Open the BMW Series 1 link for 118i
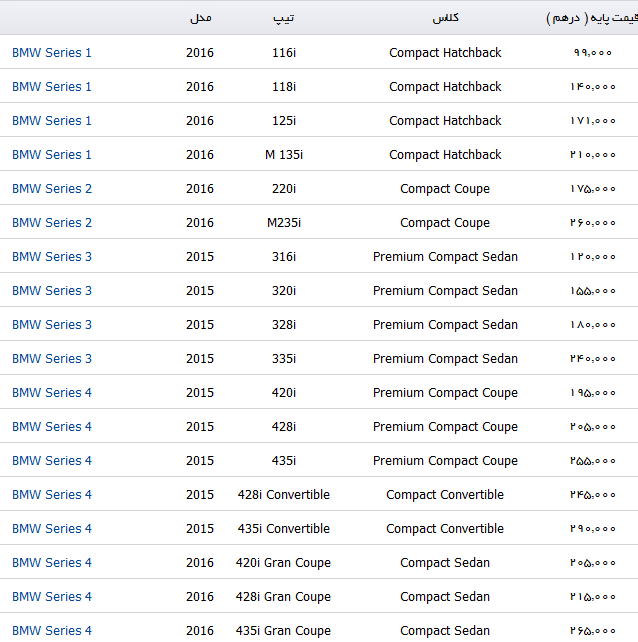The height and width of the screenshot is (642, 638). pos(52,87)
